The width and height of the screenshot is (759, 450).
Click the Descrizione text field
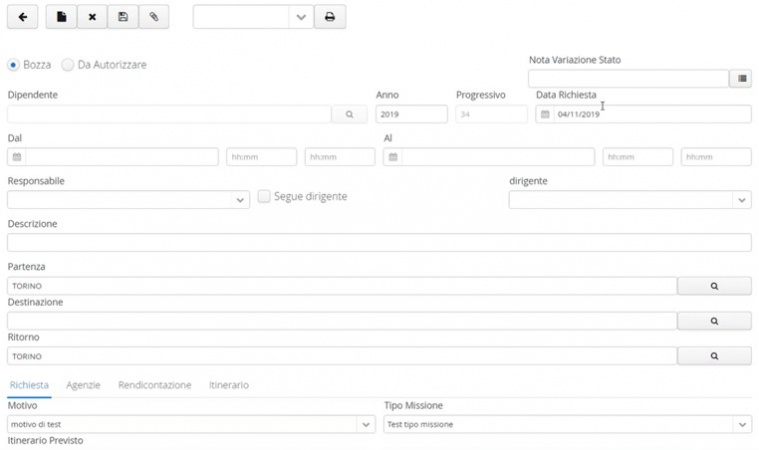(x=379, y=243)
